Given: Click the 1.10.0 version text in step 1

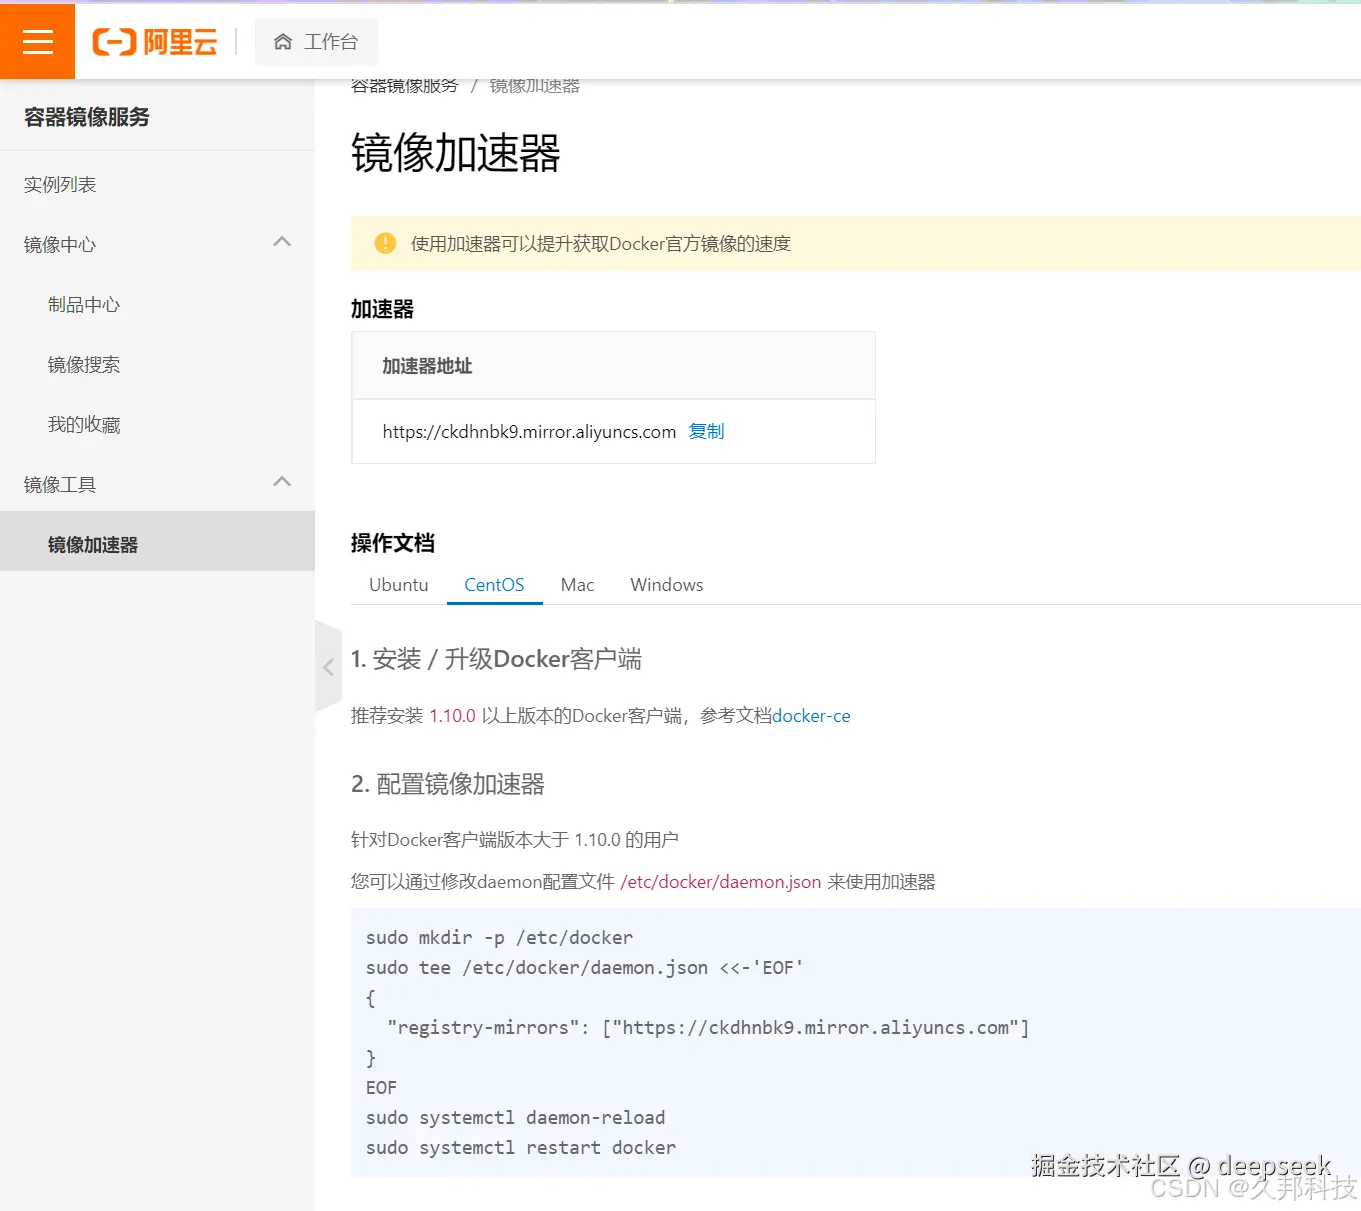Looking at the screenshot, I should [x=452, y=716].
